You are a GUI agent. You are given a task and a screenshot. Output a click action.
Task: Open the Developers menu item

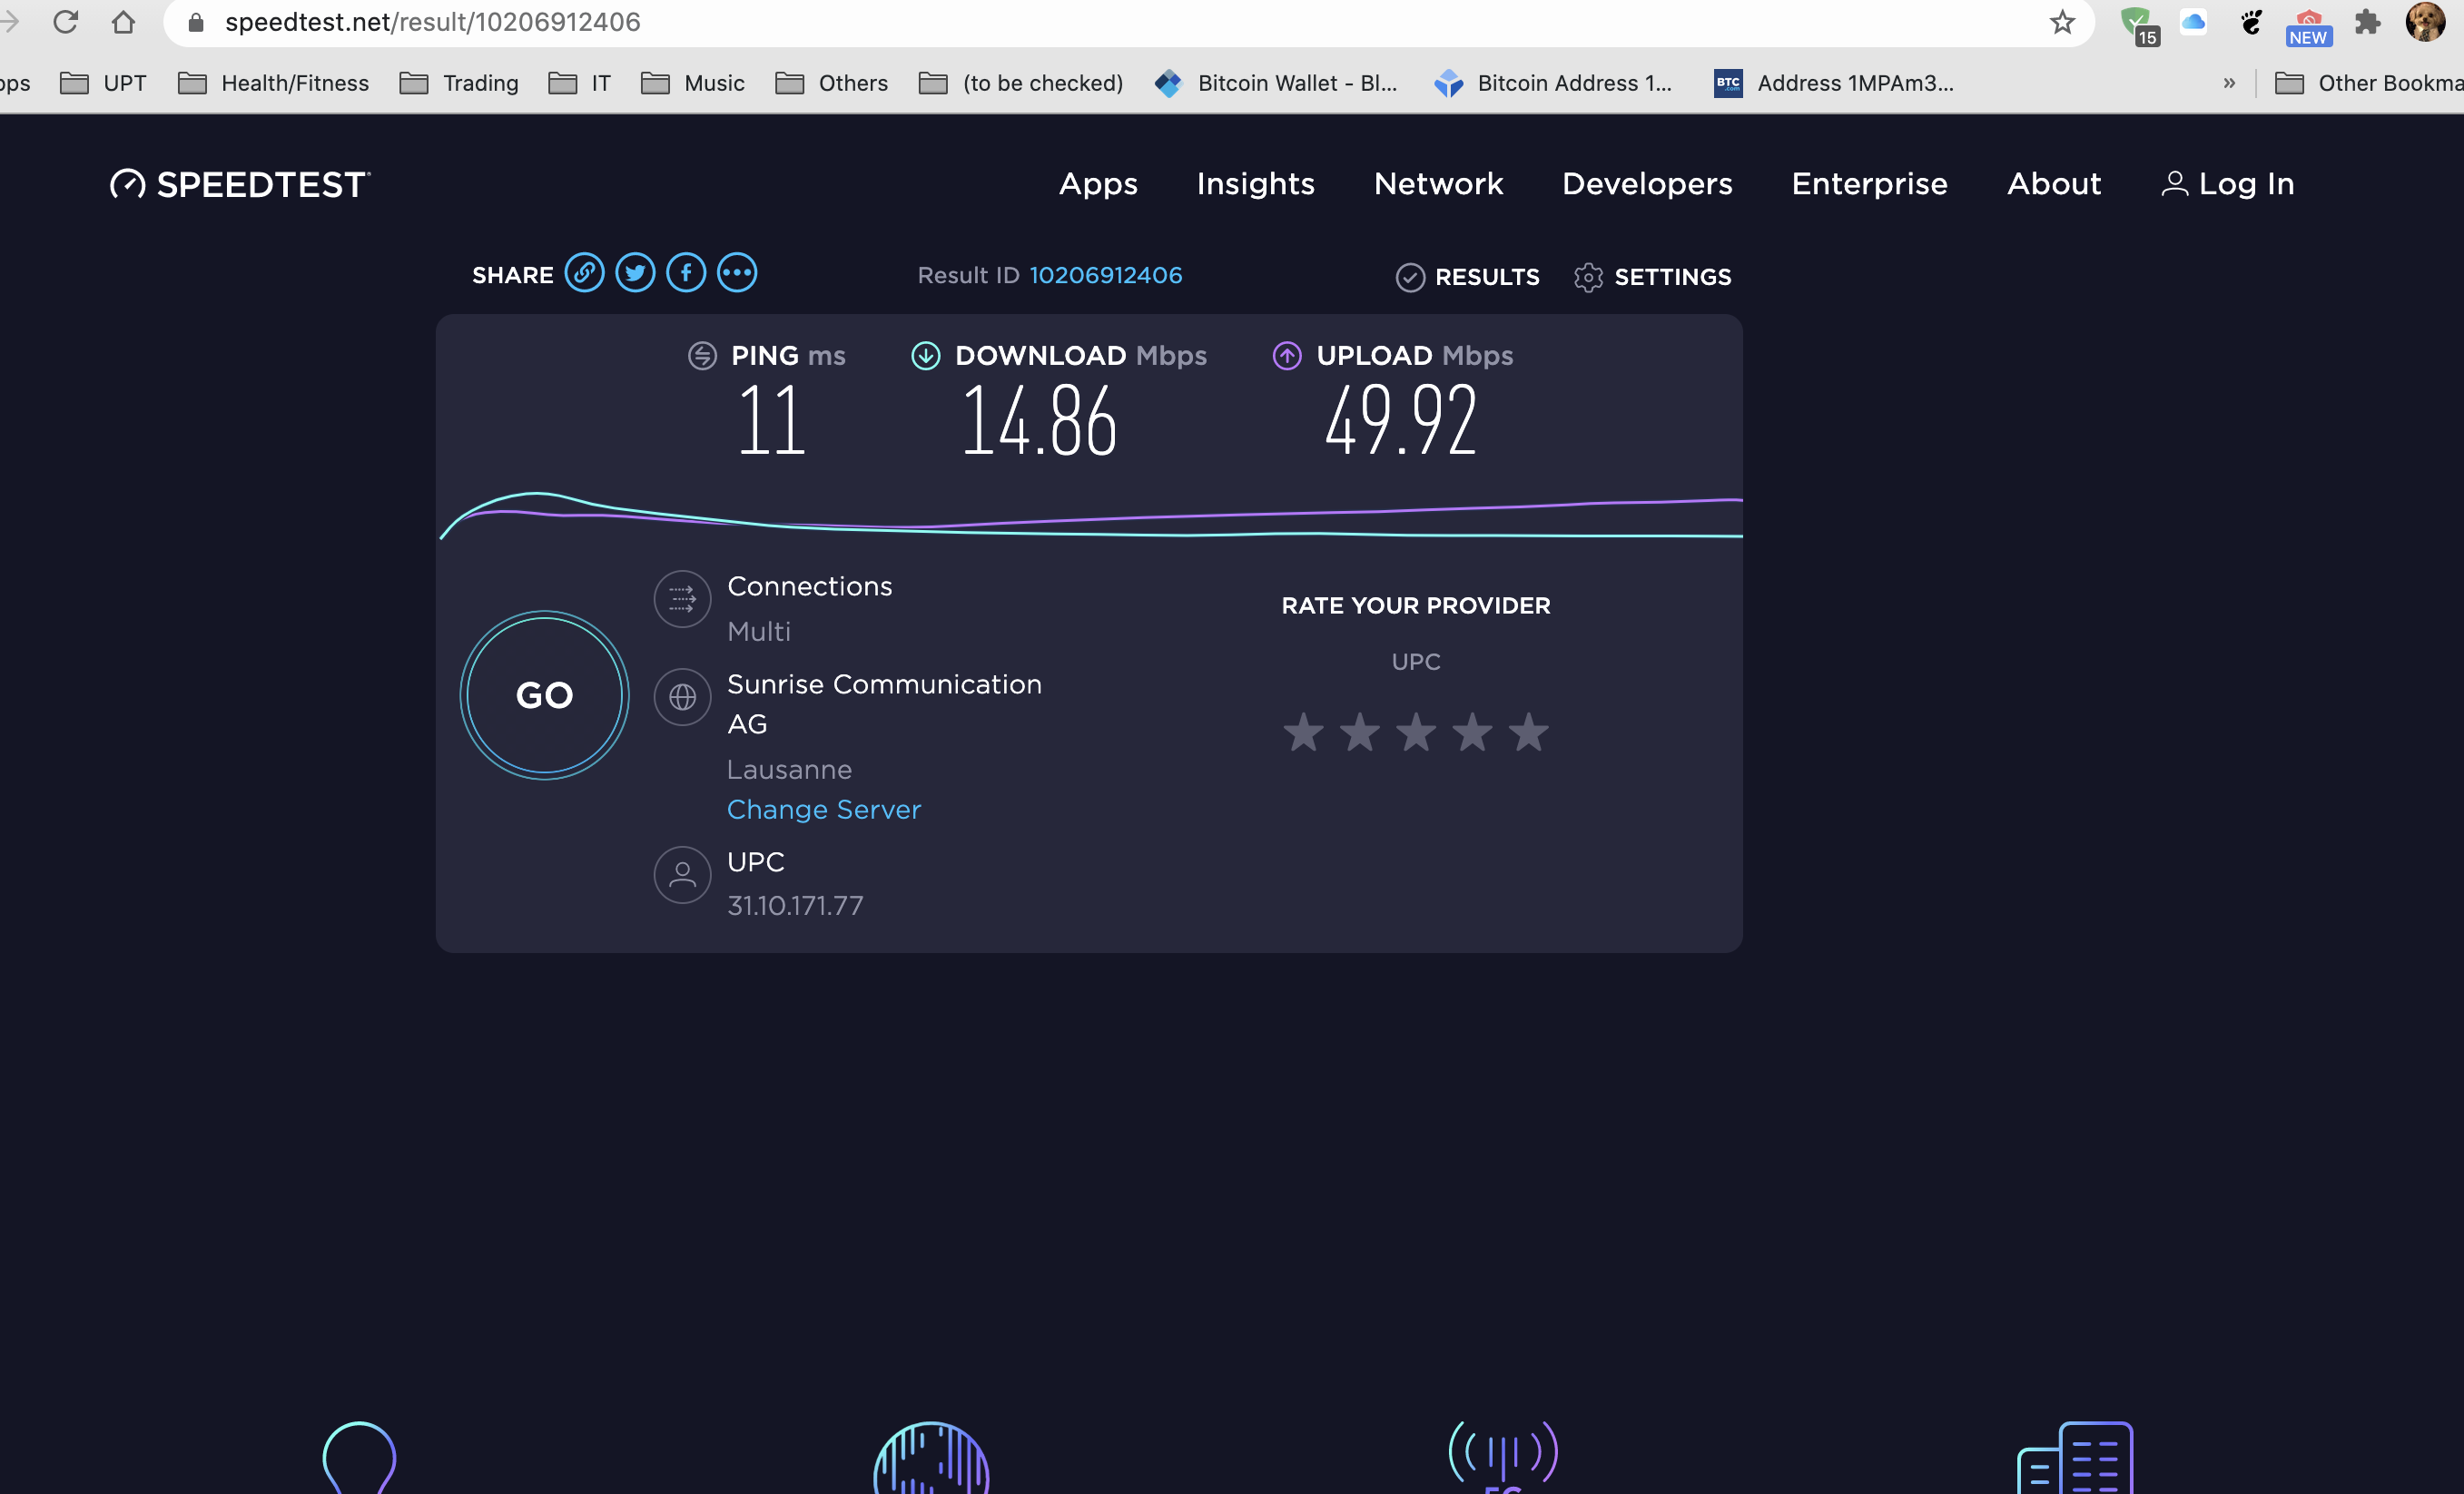pos(1646,184)
